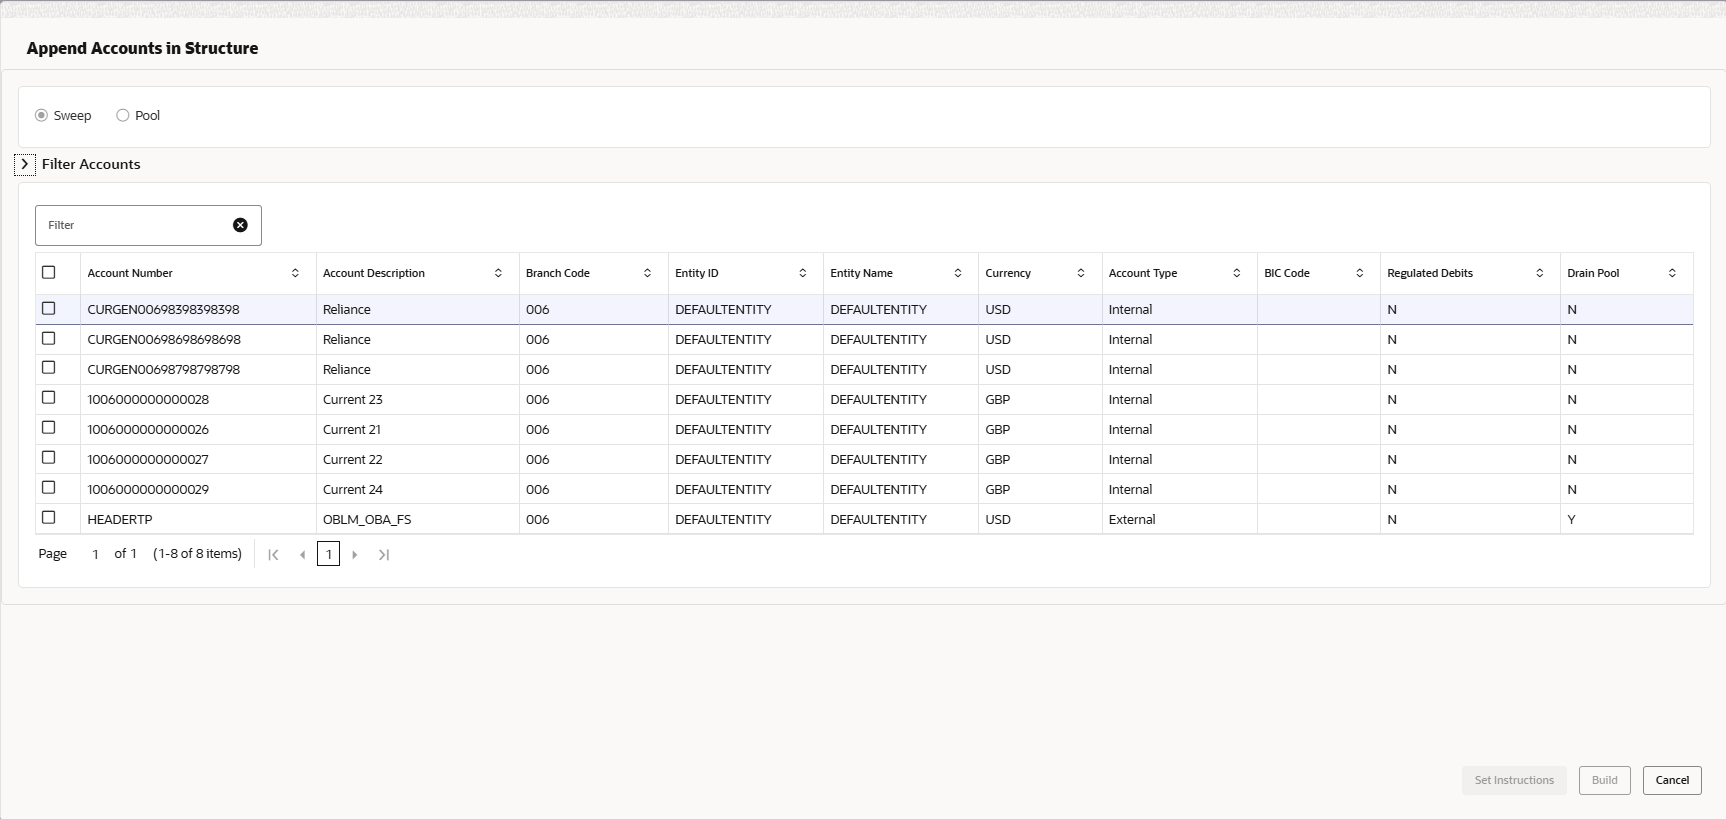
Task: Click account number 1006000000000029
Action: pos(148,490)
